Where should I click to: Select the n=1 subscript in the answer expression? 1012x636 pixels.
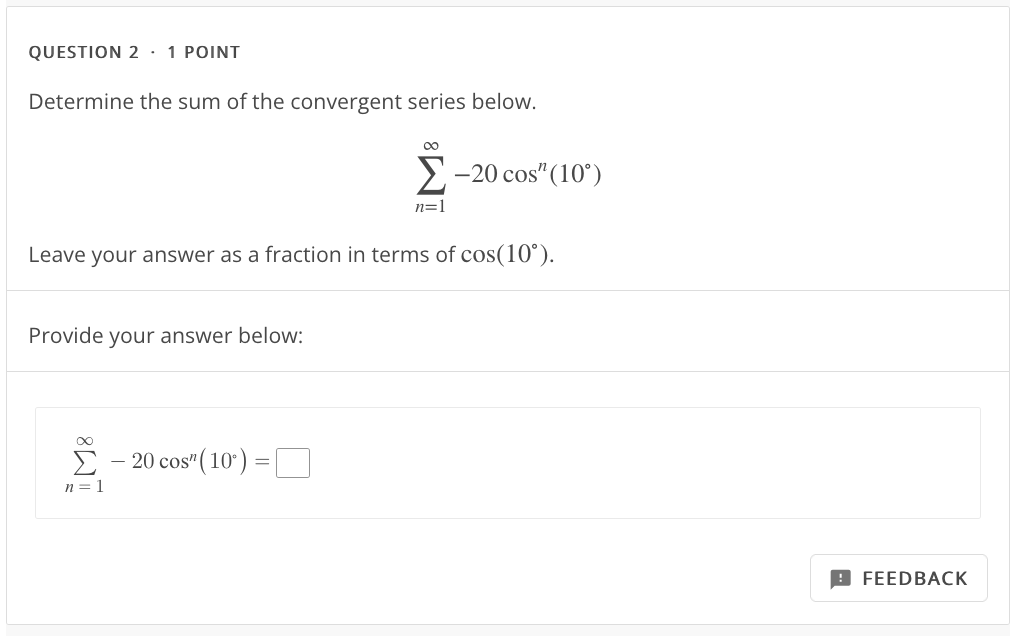point(83,488)
